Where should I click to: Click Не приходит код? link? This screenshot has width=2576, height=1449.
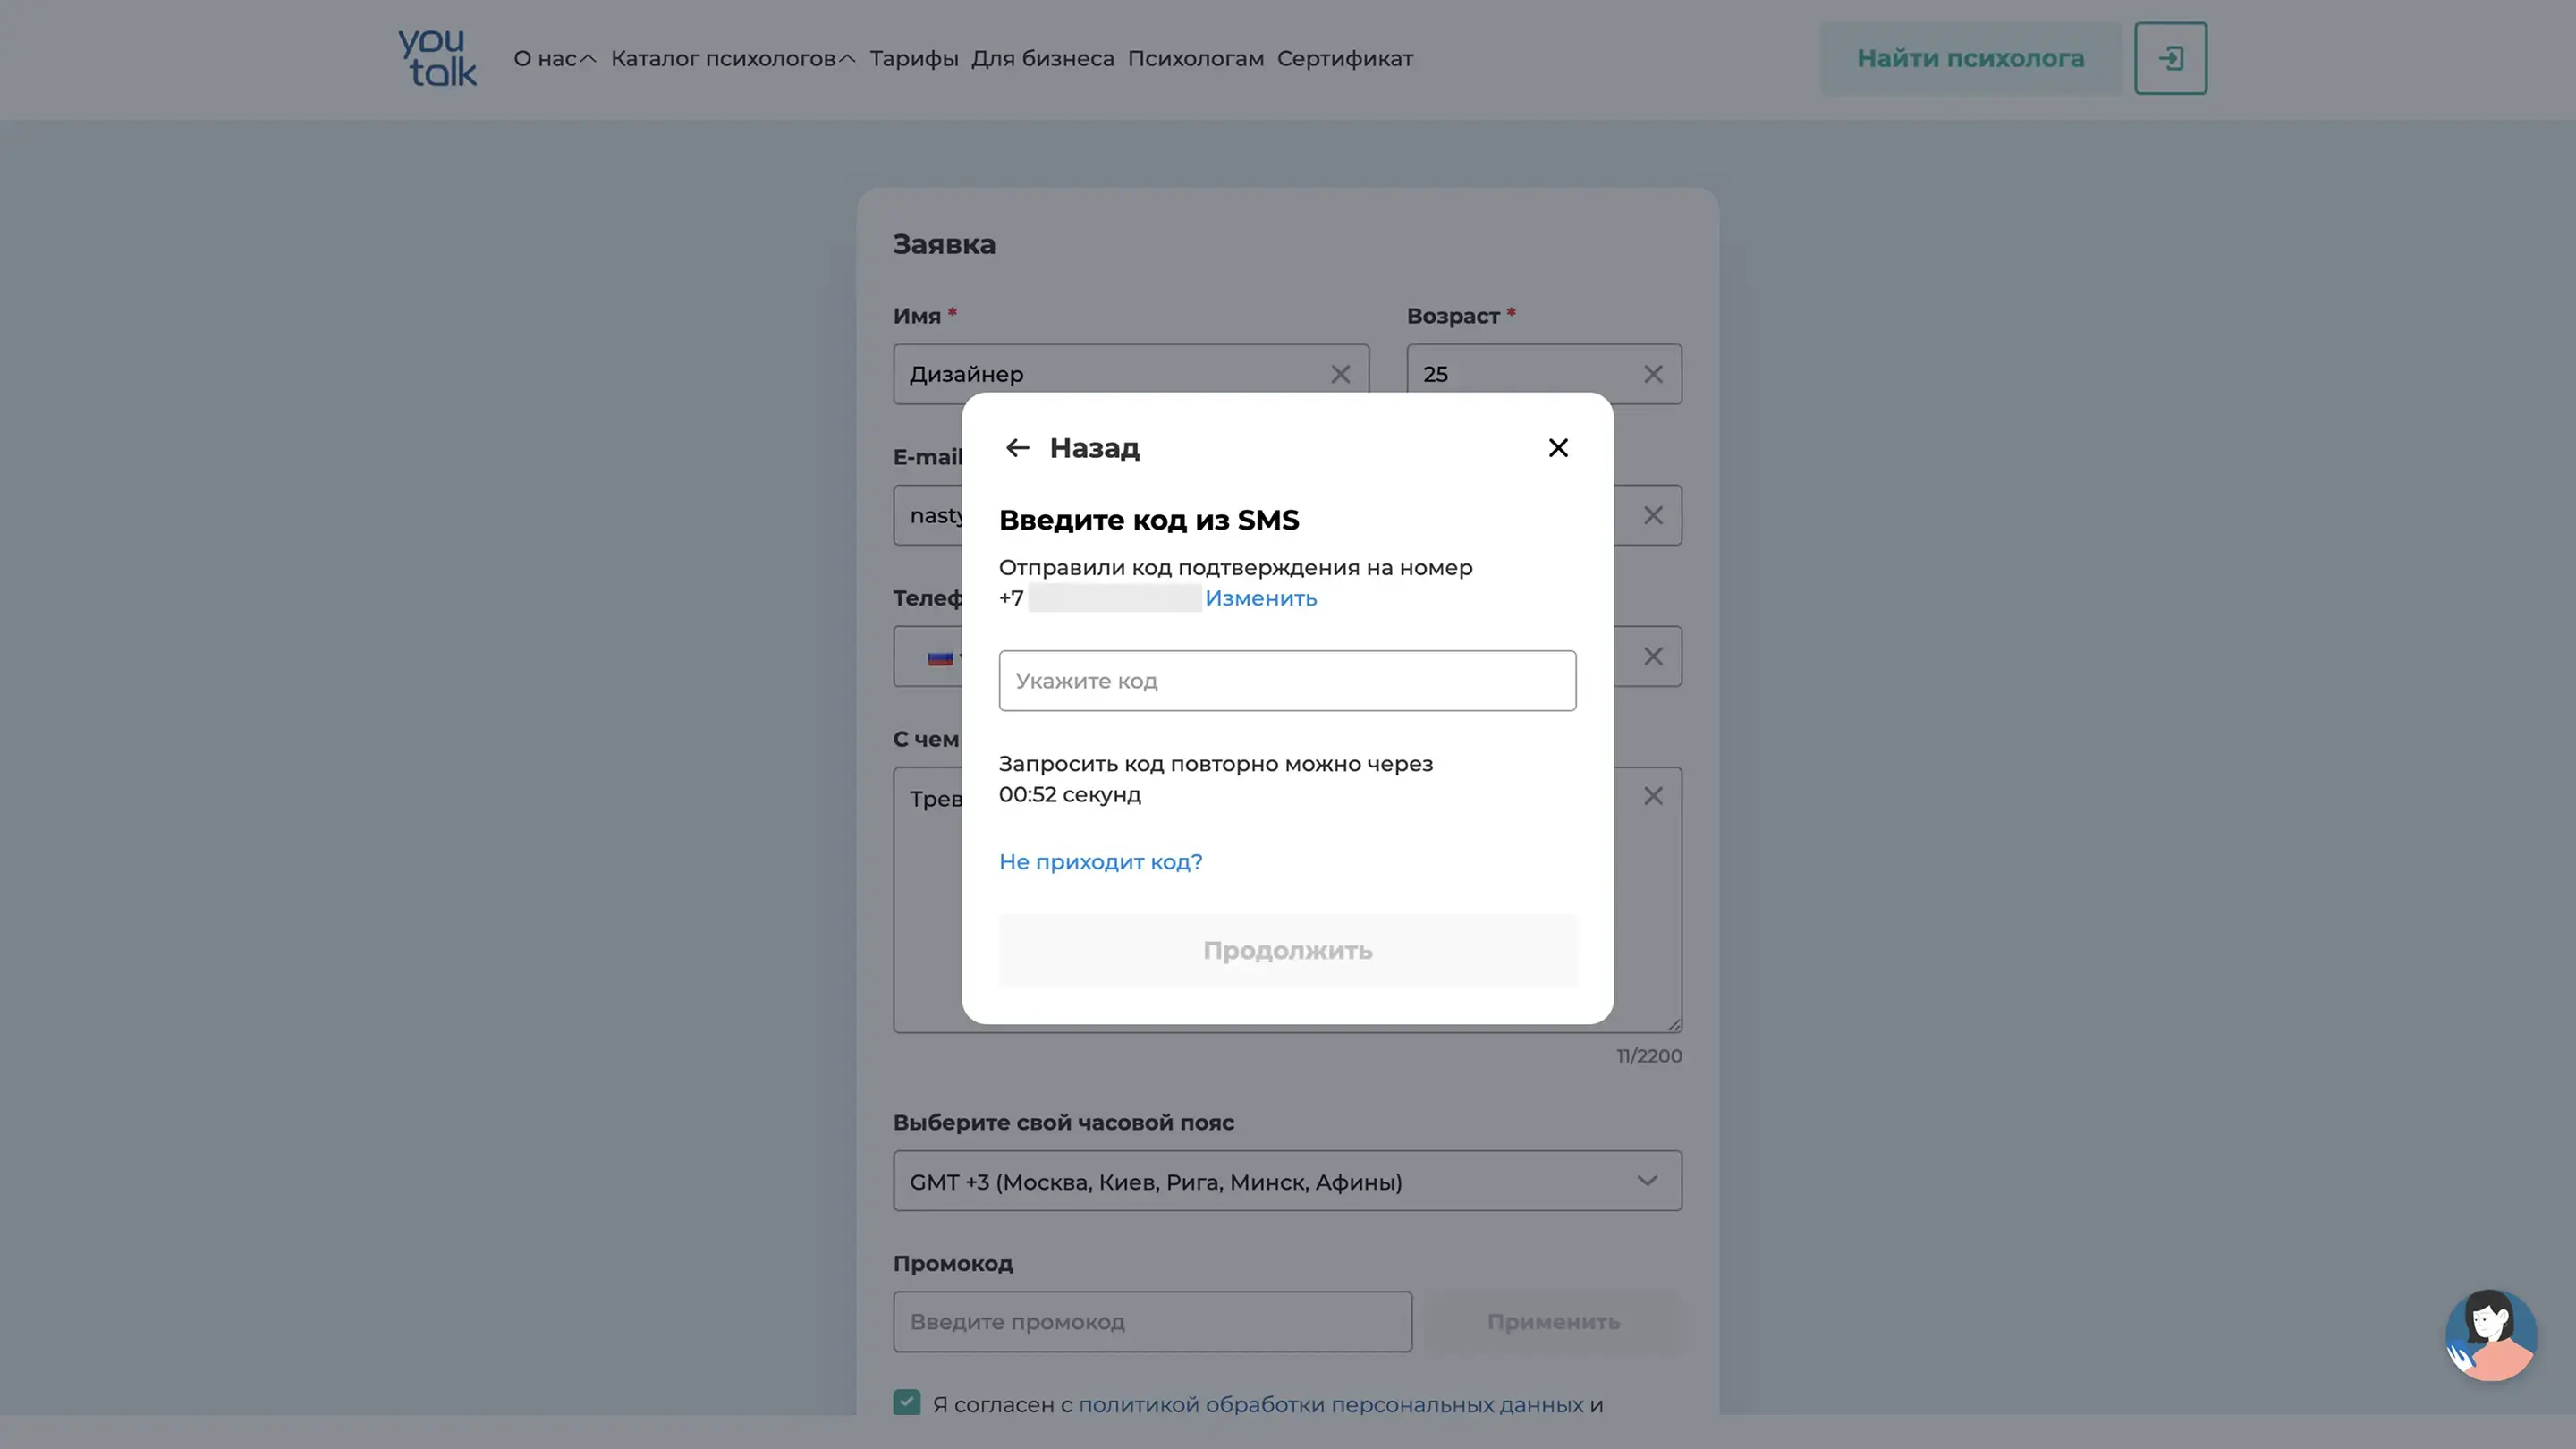(1100, 862)
